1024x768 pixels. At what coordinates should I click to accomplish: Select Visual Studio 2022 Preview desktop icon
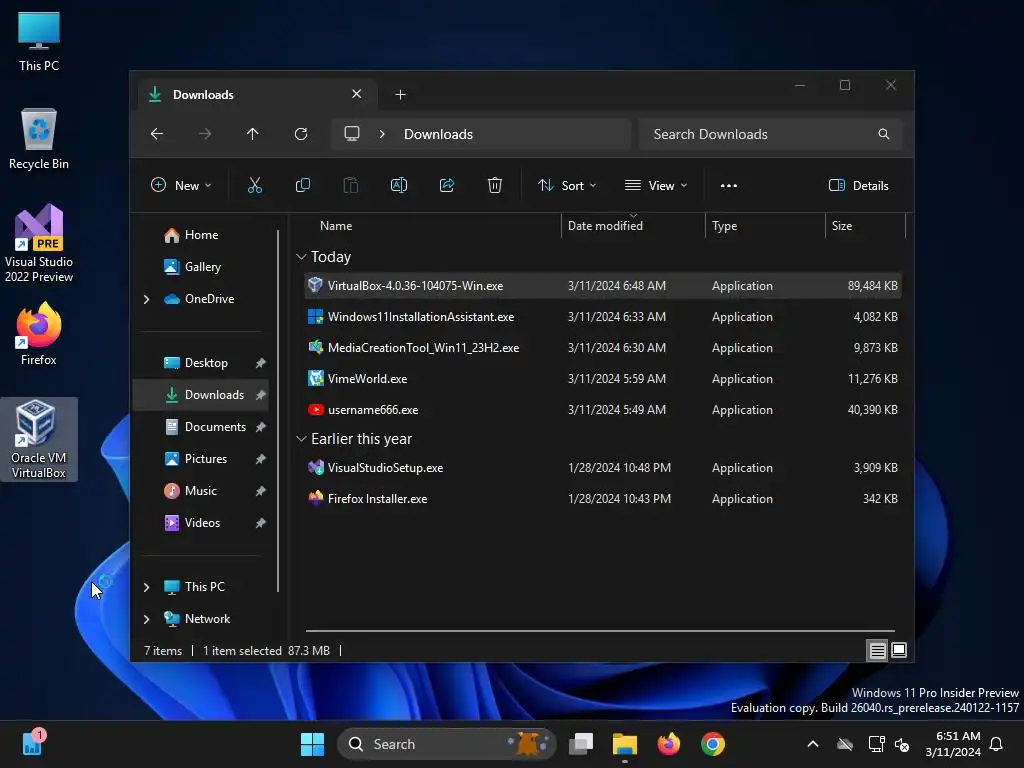click(39, 243)
